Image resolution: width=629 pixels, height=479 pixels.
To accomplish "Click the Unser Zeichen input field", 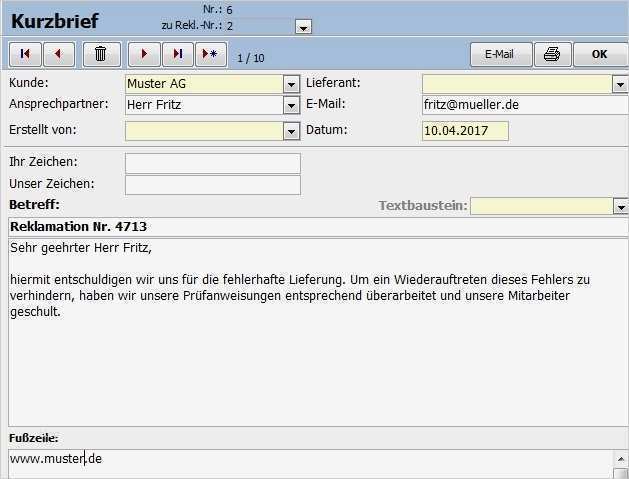I will [213, 185].
